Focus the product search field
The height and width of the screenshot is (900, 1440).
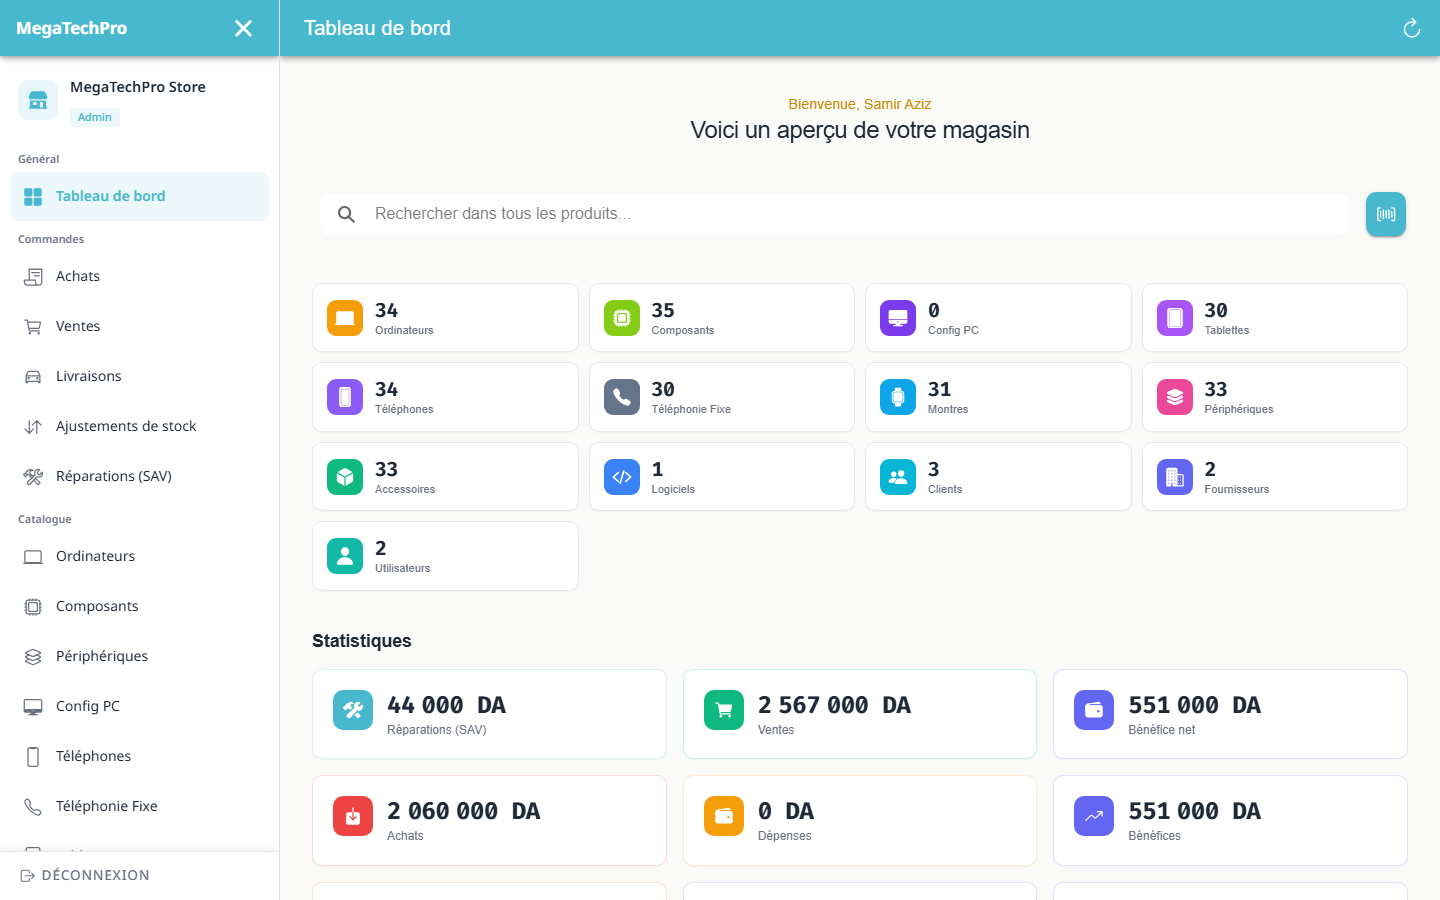[x=834, y=214]
